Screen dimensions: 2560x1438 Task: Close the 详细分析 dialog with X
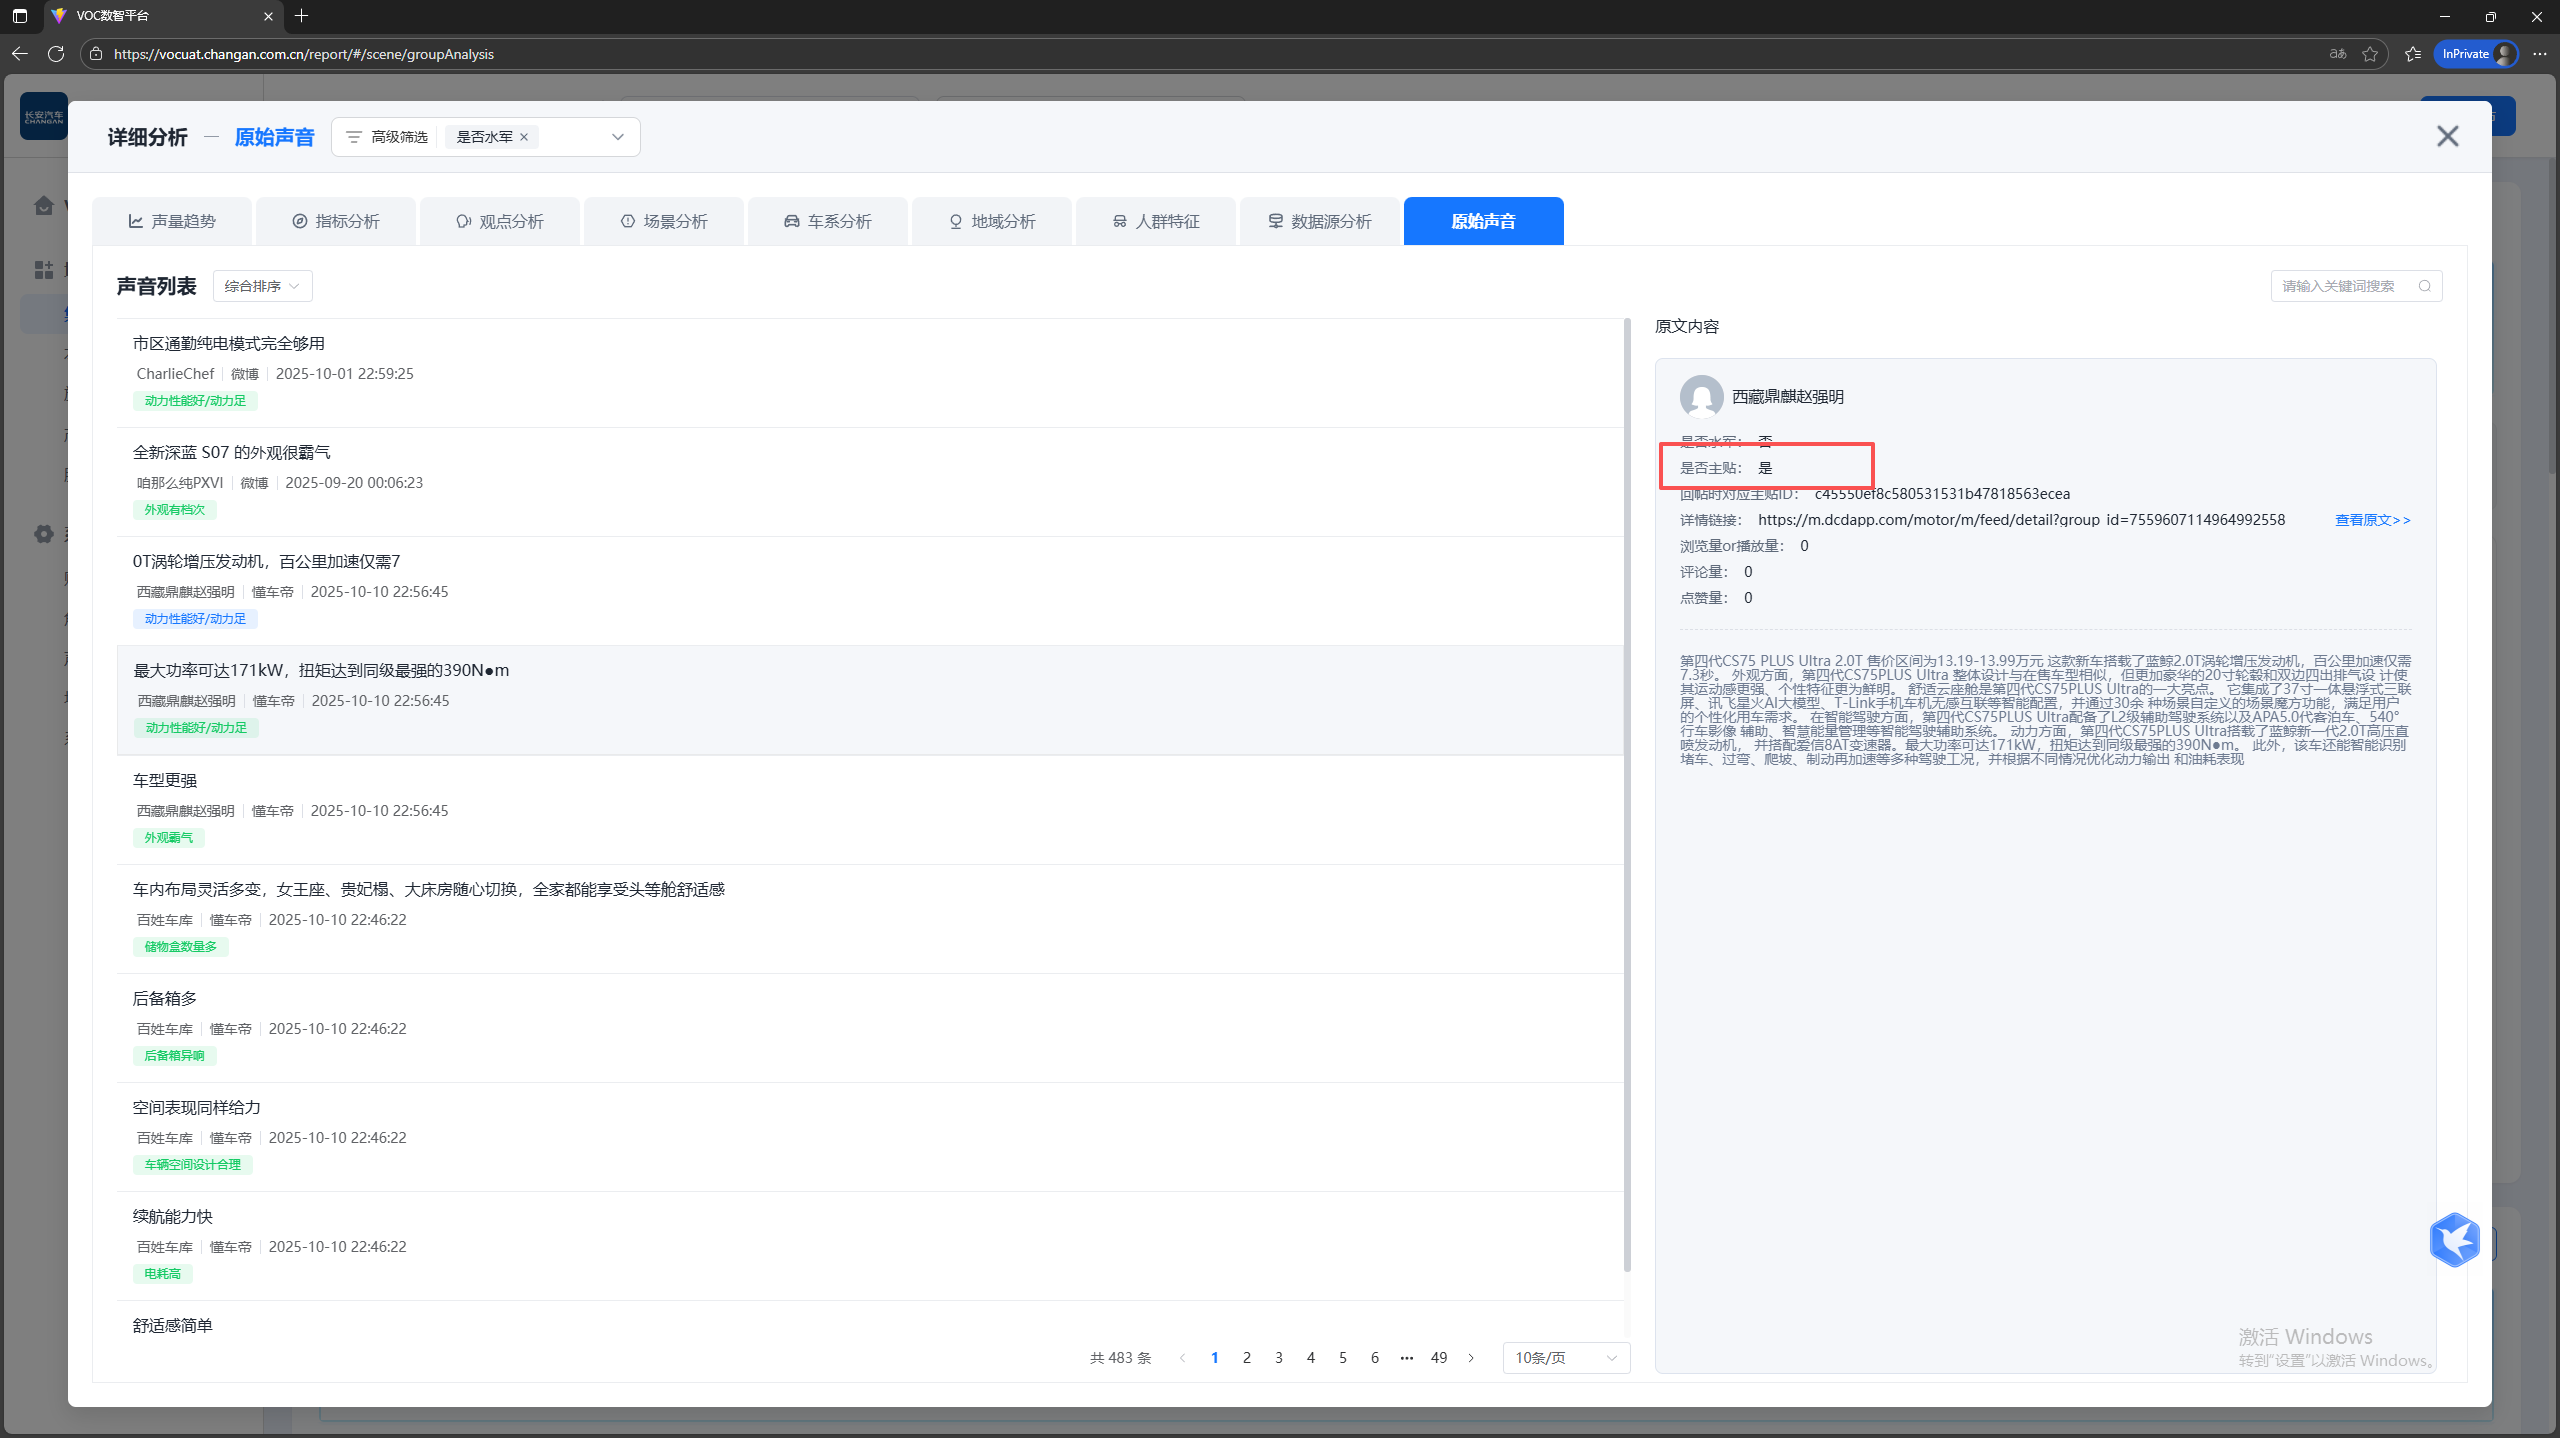coord(2447,136)
